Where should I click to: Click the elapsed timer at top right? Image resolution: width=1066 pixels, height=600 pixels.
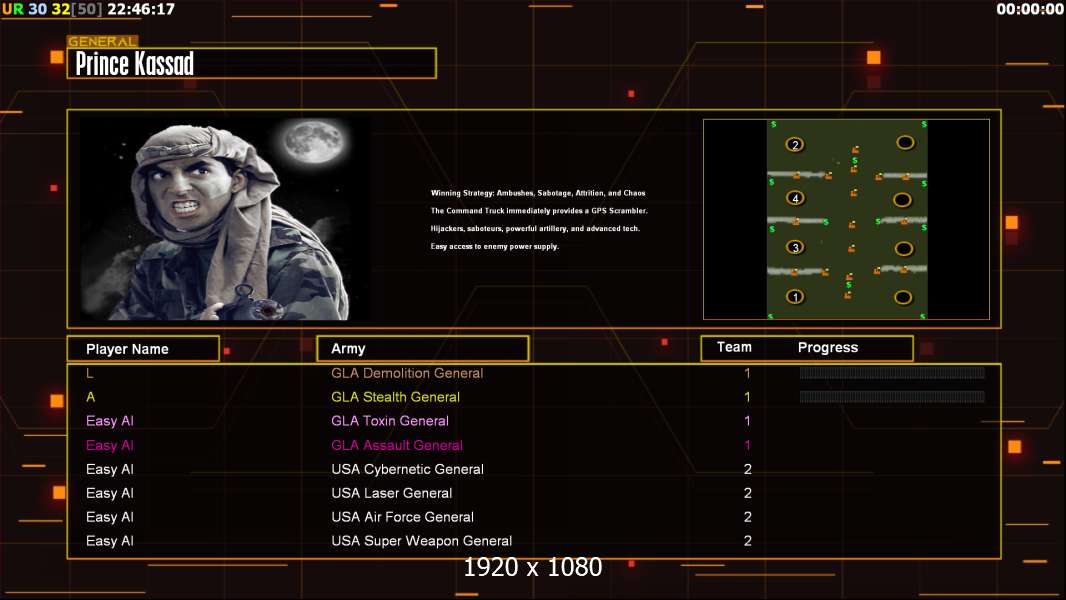pyautogui.click(x=1030, y=9)
